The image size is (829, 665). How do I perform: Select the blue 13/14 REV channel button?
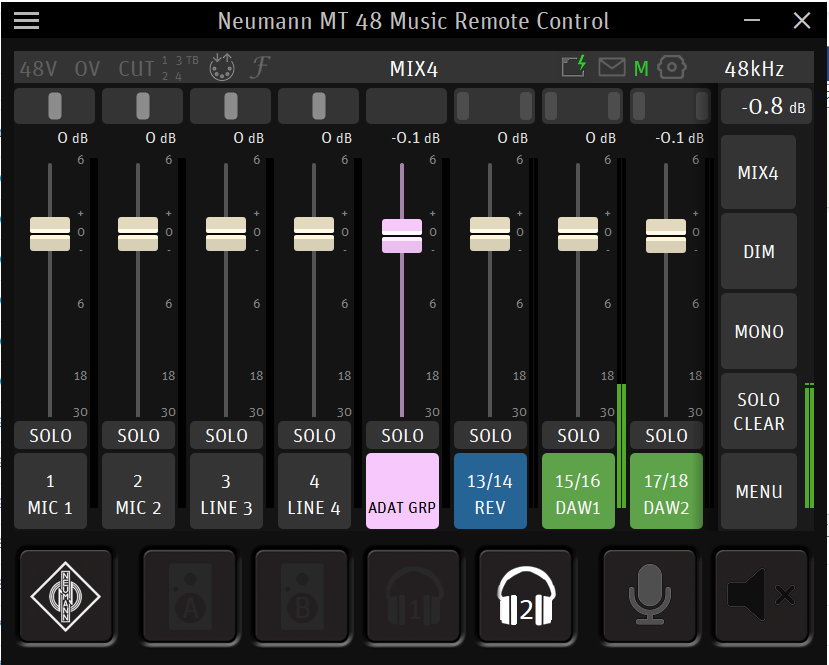coord(491,491)
